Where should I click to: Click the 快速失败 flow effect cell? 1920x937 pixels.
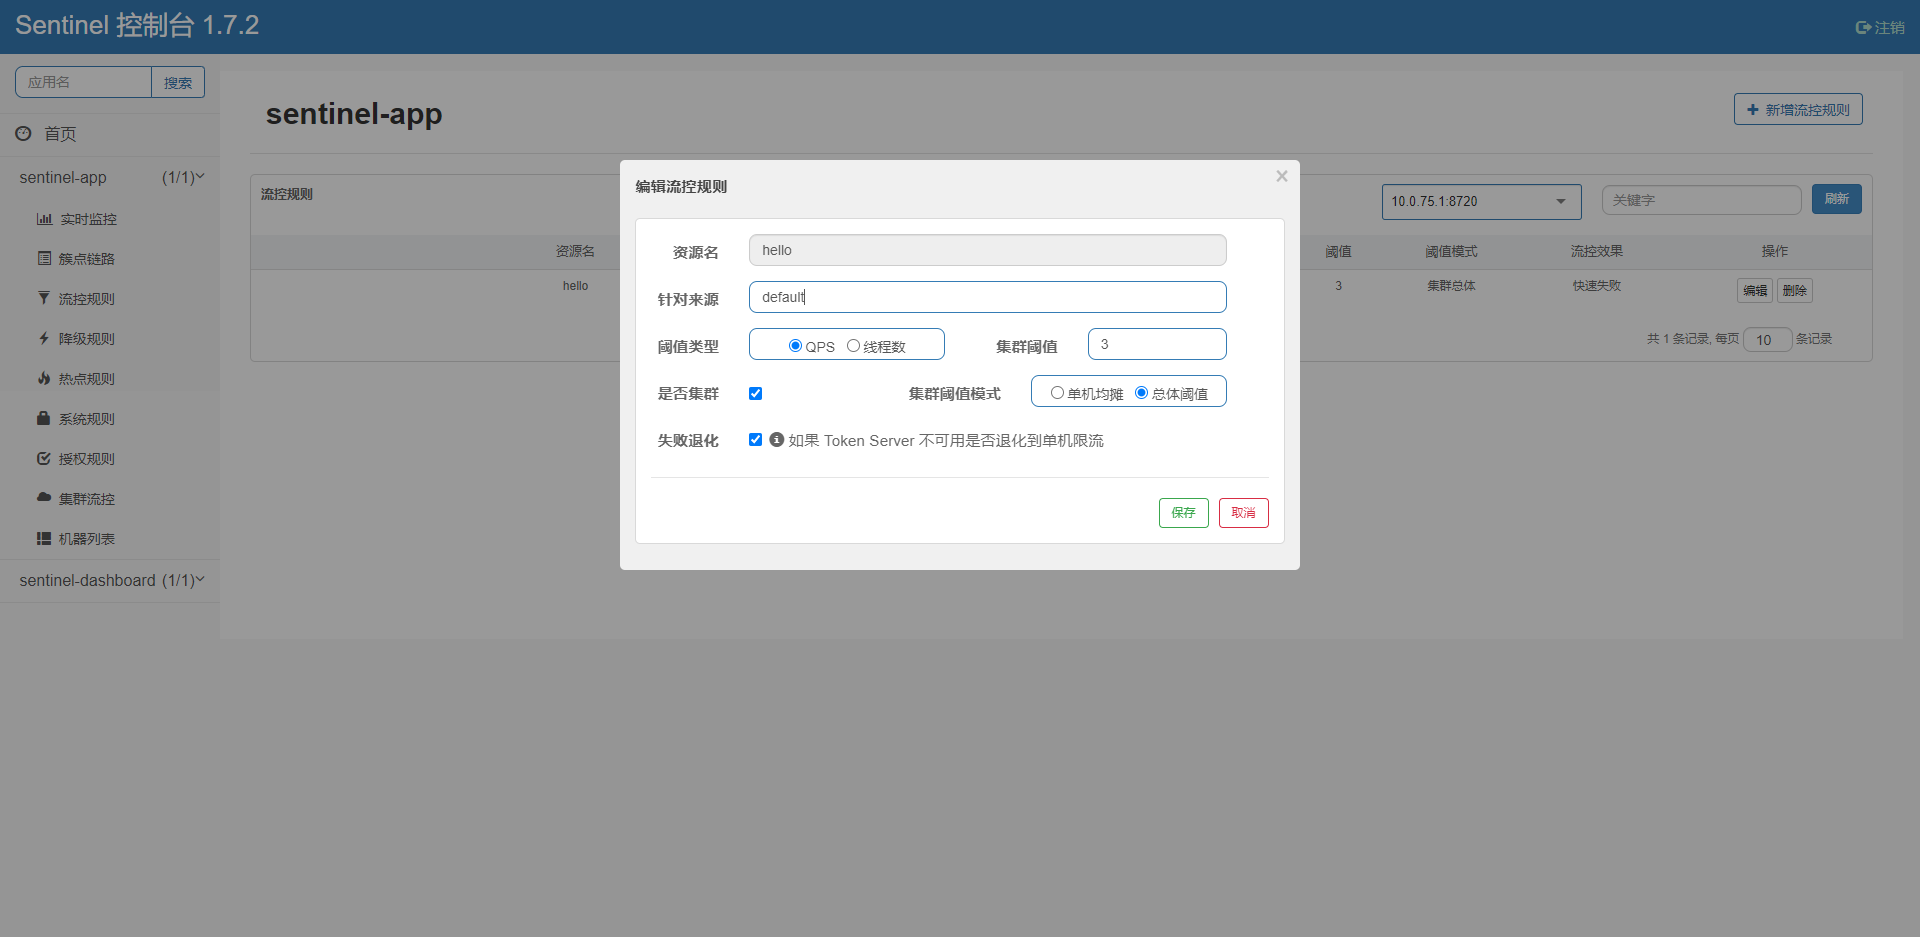(1597, 286)
